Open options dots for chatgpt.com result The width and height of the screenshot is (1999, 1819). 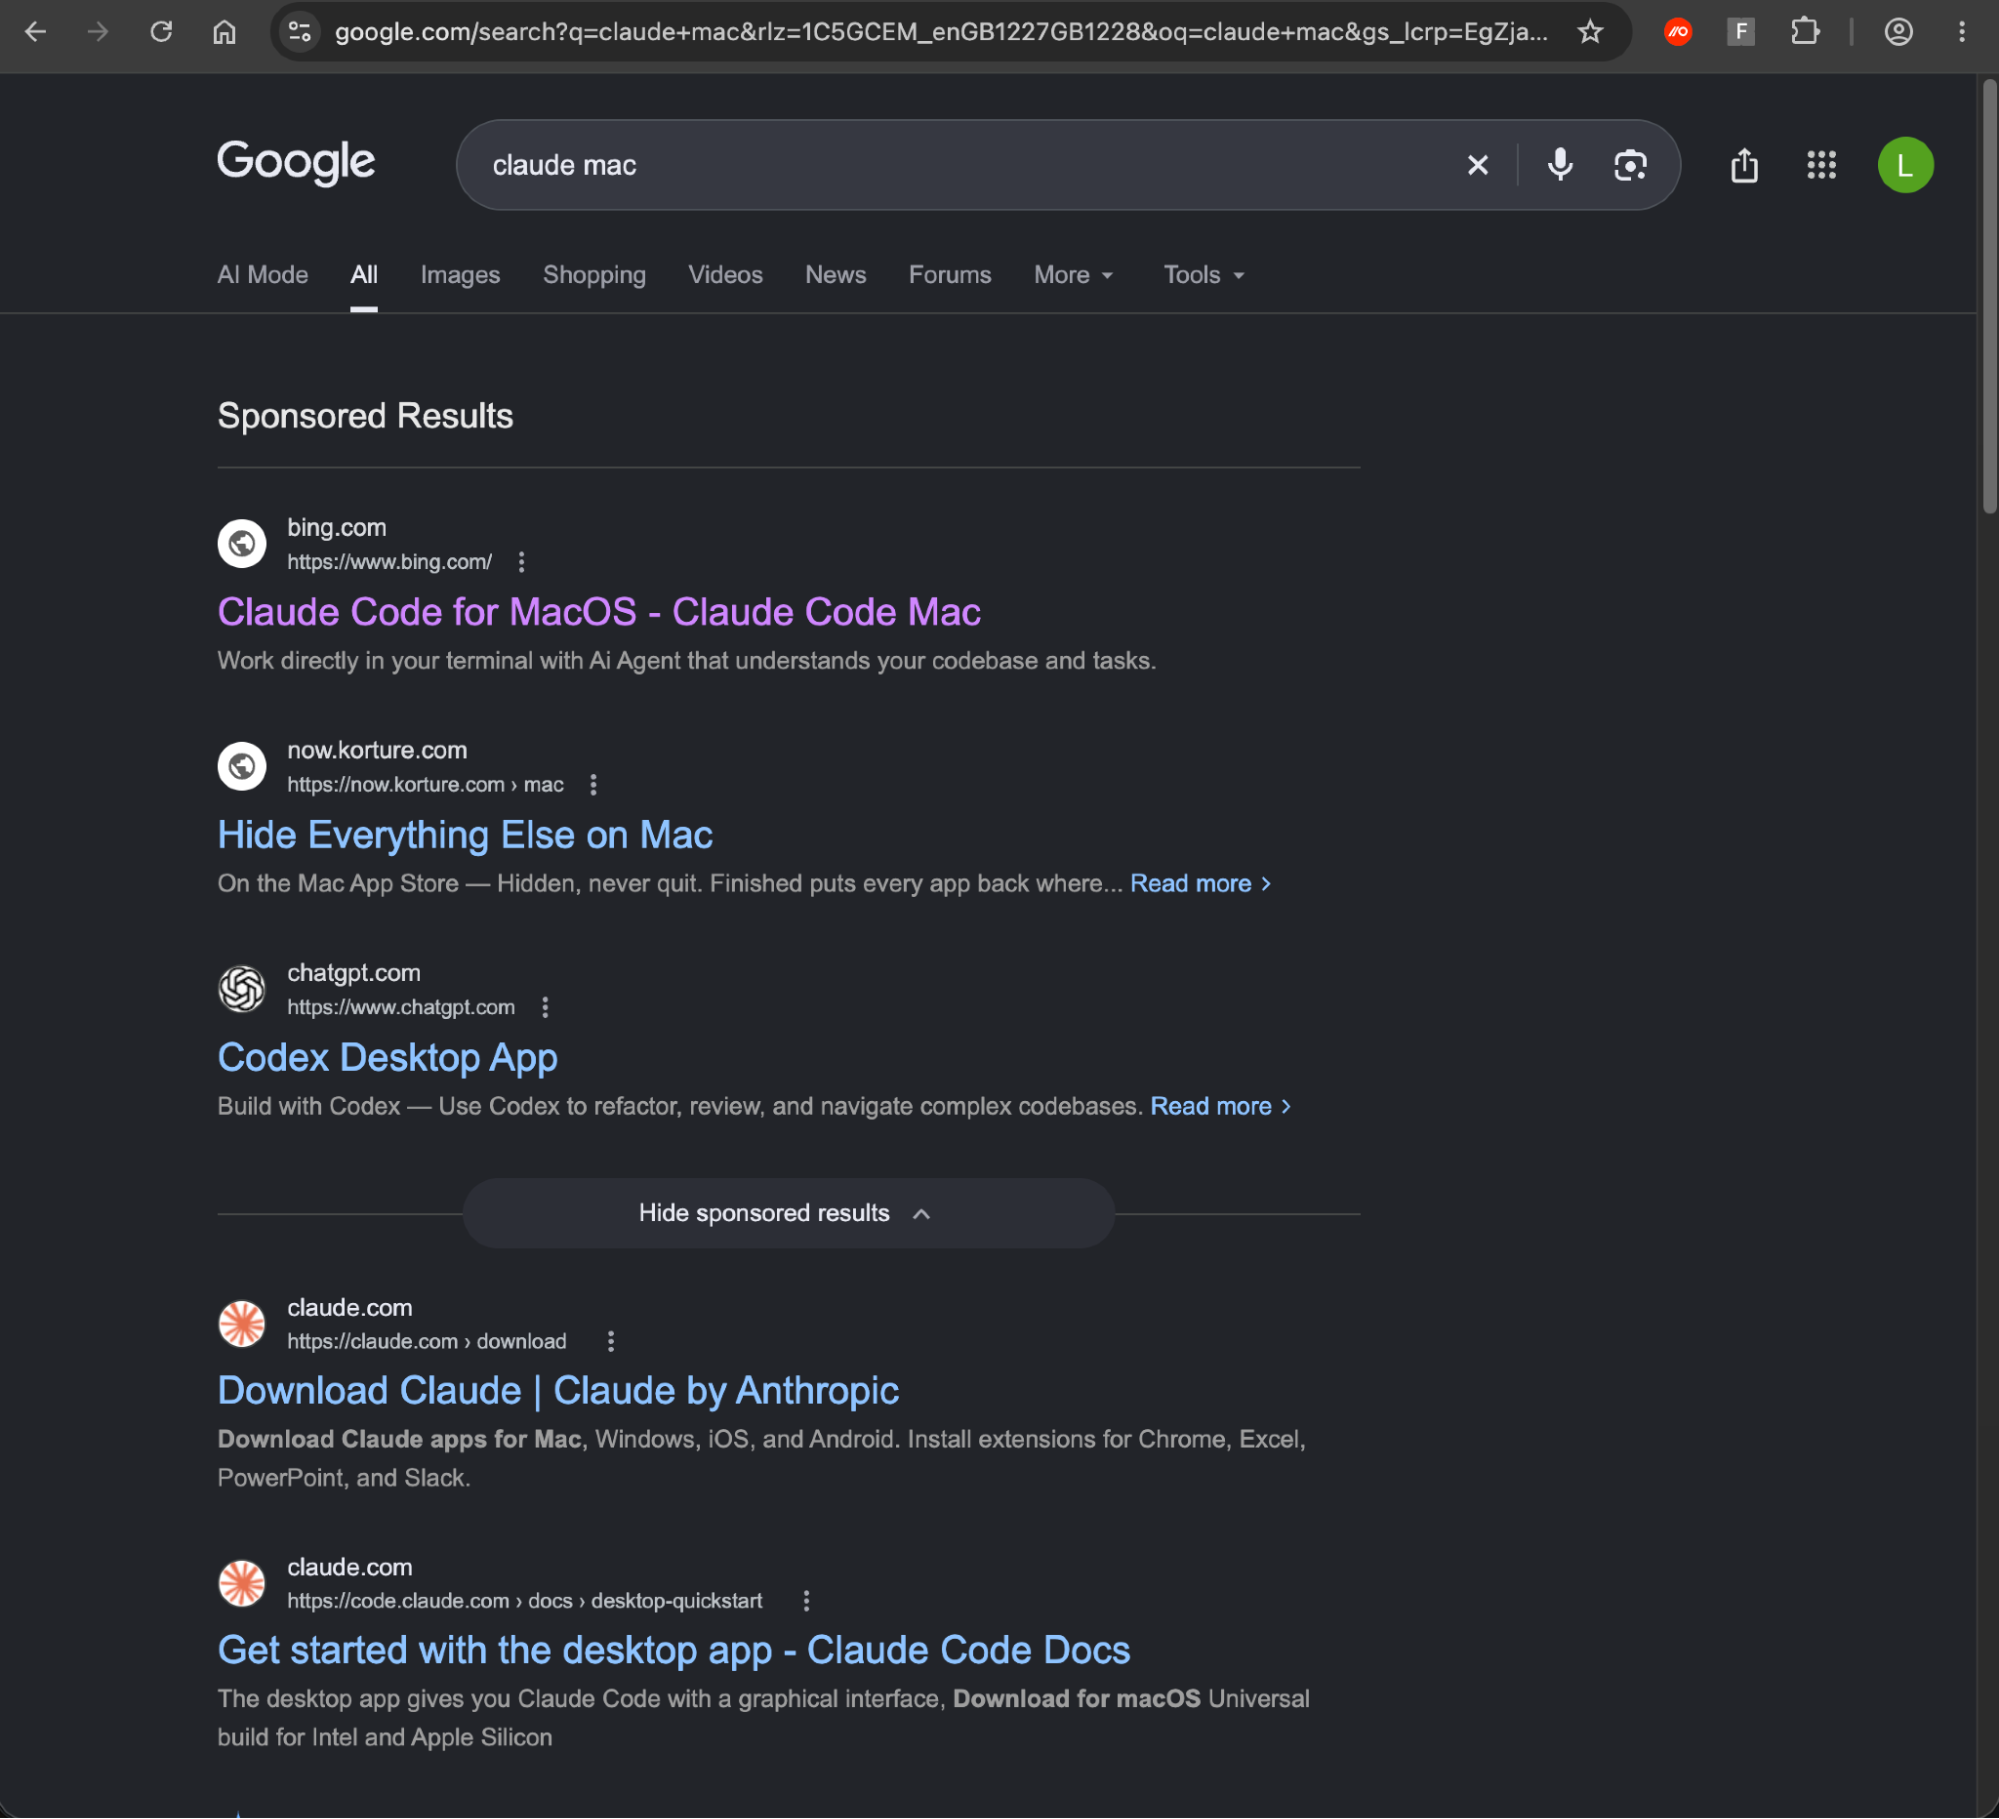coord(545,1007)
